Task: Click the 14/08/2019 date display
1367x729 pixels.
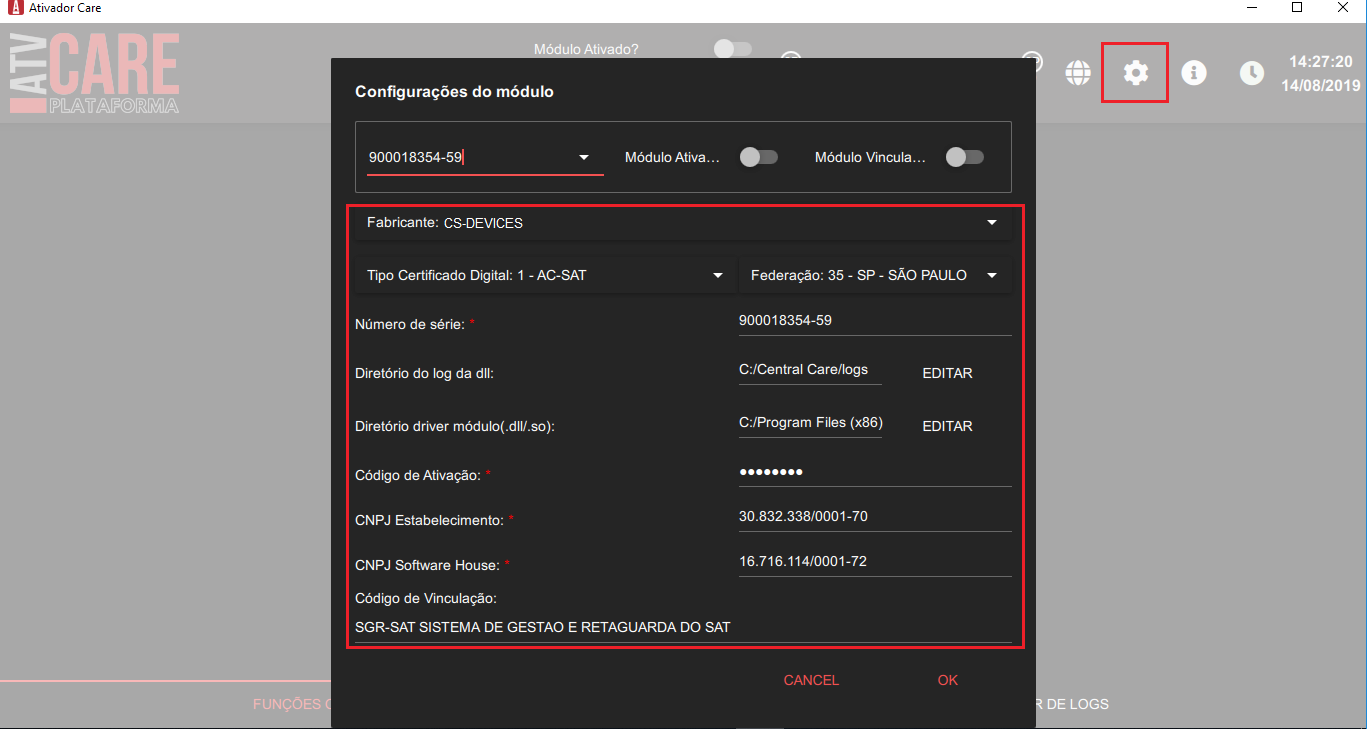Action: [x=1320, y=86]
